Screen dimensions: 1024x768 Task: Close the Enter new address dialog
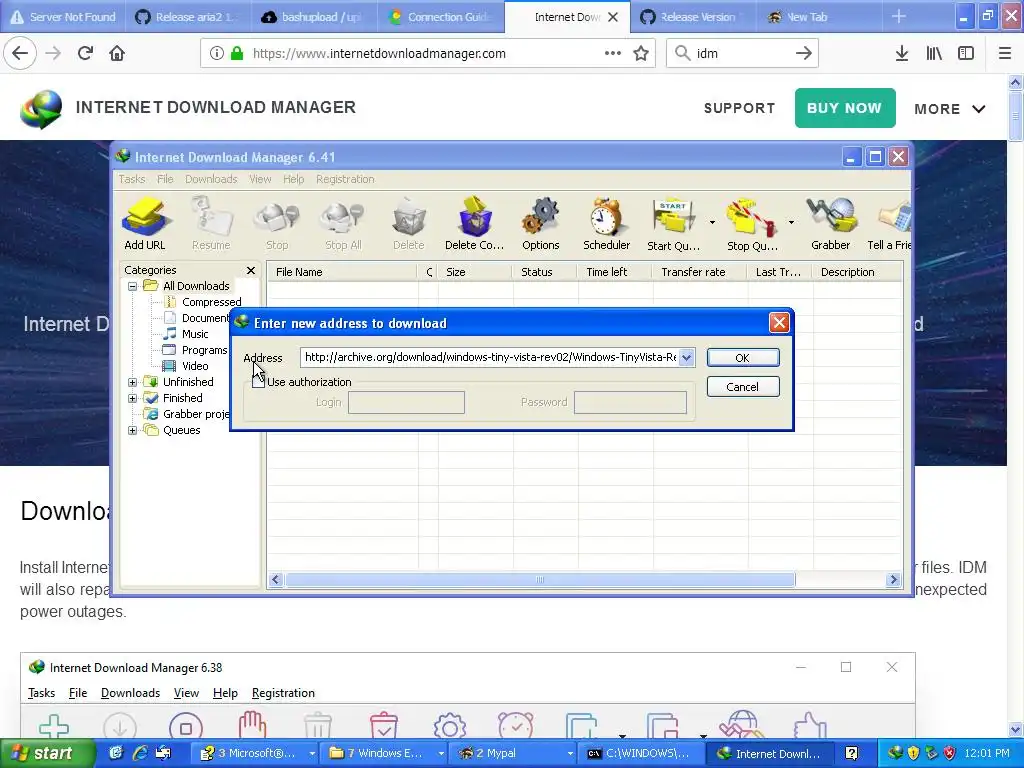[778, 323]
